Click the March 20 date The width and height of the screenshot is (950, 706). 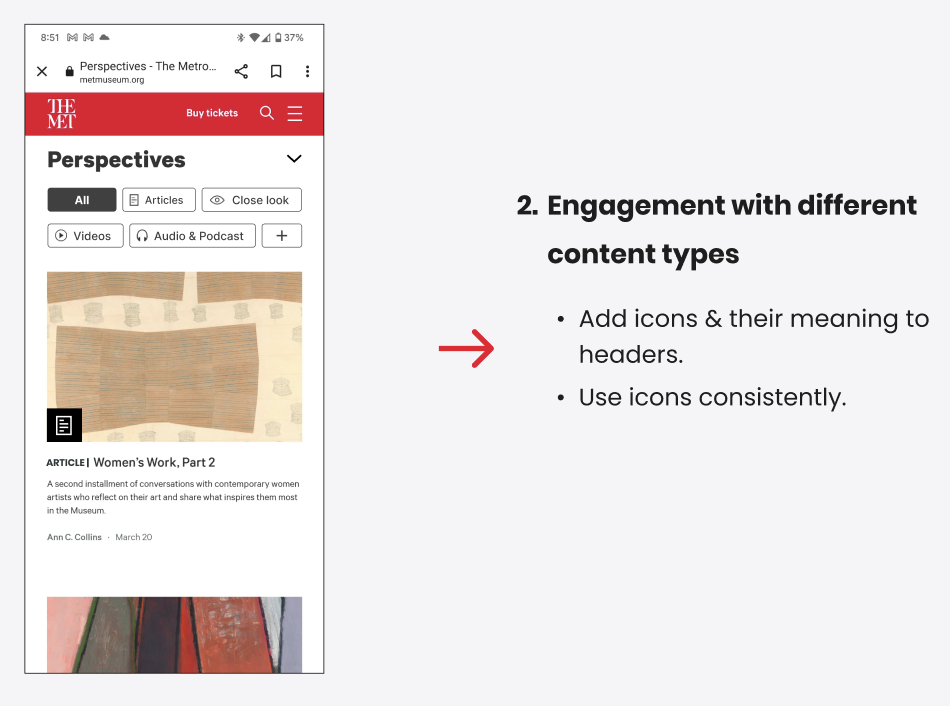click(x=134, y=537)
